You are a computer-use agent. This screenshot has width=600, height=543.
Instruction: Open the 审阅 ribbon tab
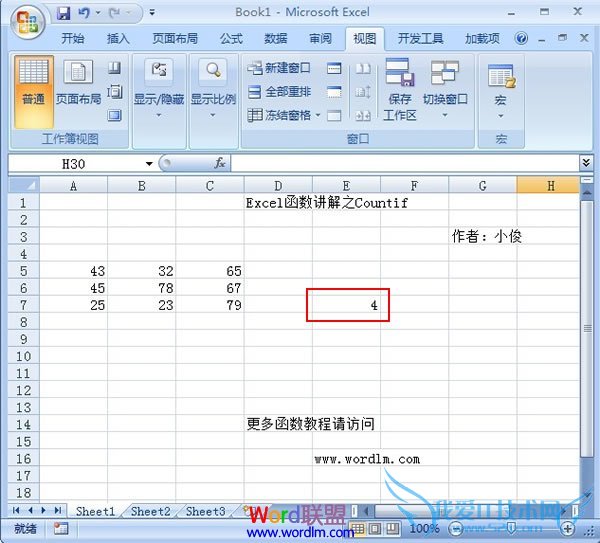click(x=320, y=39)
